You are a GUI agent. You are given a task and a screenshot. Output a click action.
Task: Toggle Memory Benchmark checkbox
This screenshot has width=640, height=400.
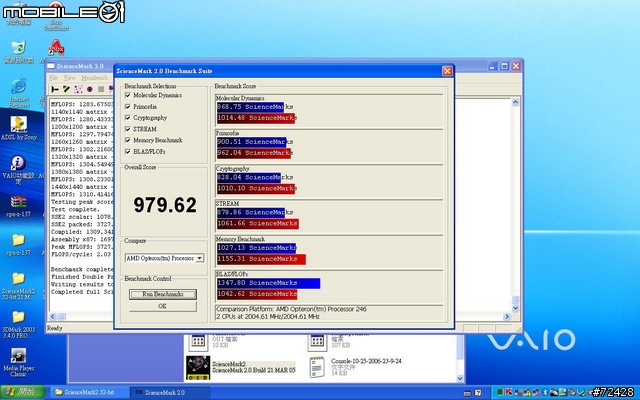128,140
